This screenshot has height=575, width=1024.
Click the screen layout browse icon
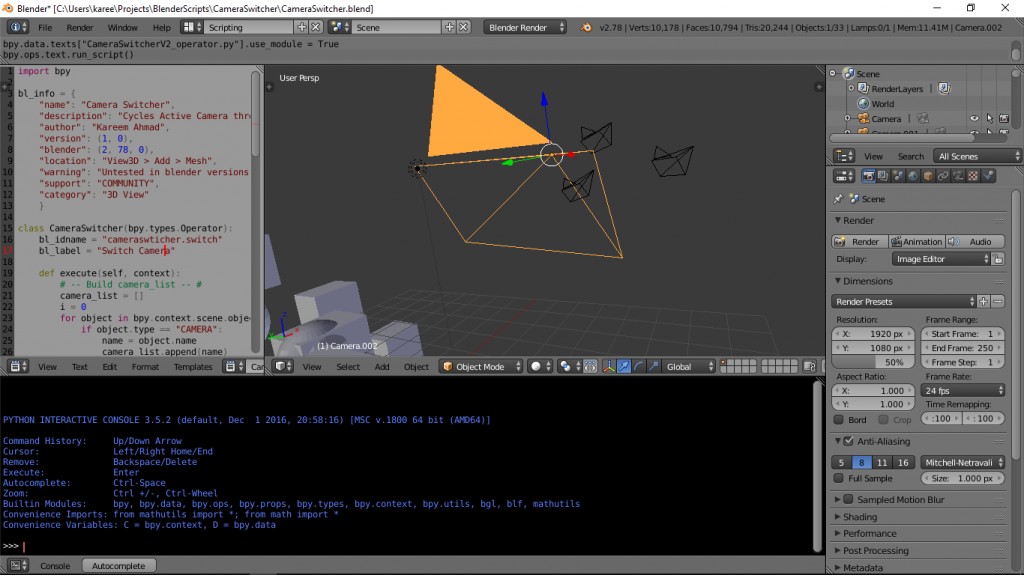(x=191, y=27)
